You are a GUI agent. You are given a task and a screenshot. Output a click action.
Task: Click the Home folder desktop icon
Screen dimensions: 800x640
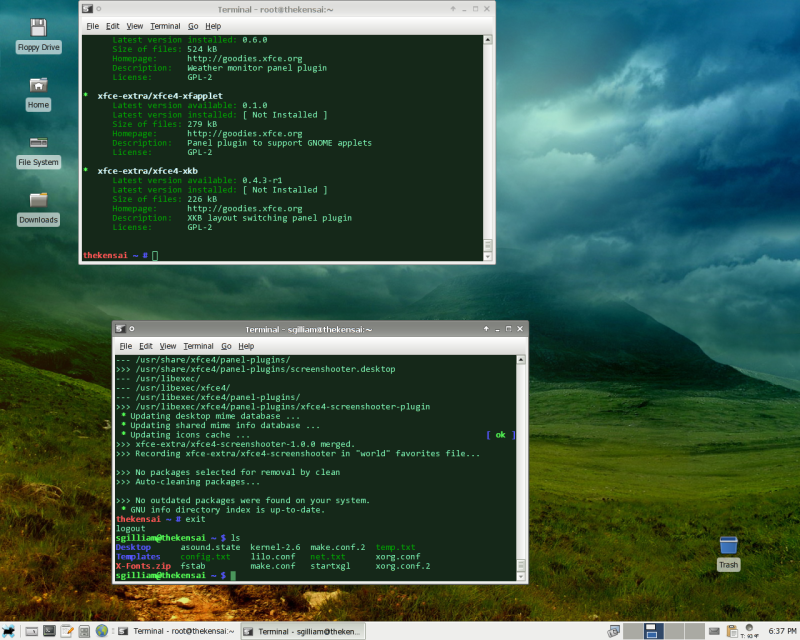[x=38, y=87]
